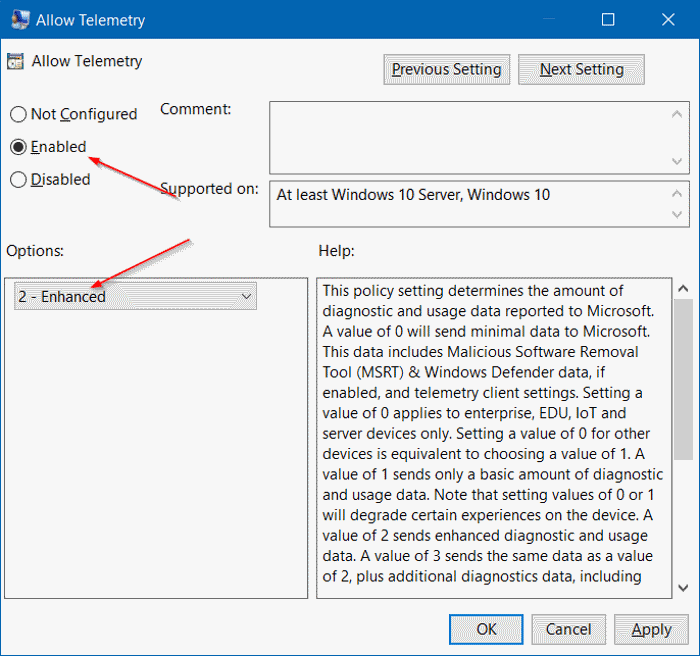Click the Help panel scrollbar thumb
700x656 pixels.
tap(683, 380)
